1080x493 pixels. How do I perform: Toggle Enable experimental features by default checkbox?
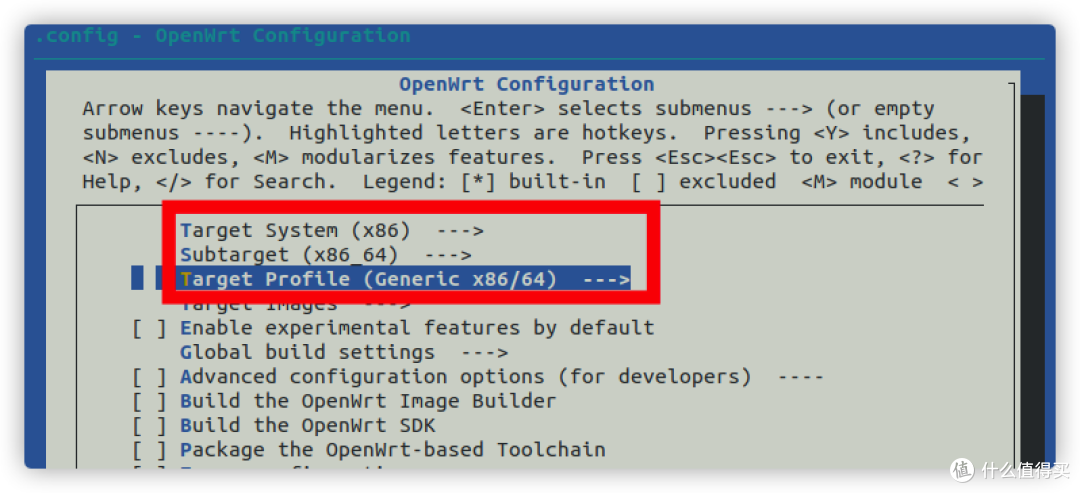pyautogui.click(x=149, y=328)
